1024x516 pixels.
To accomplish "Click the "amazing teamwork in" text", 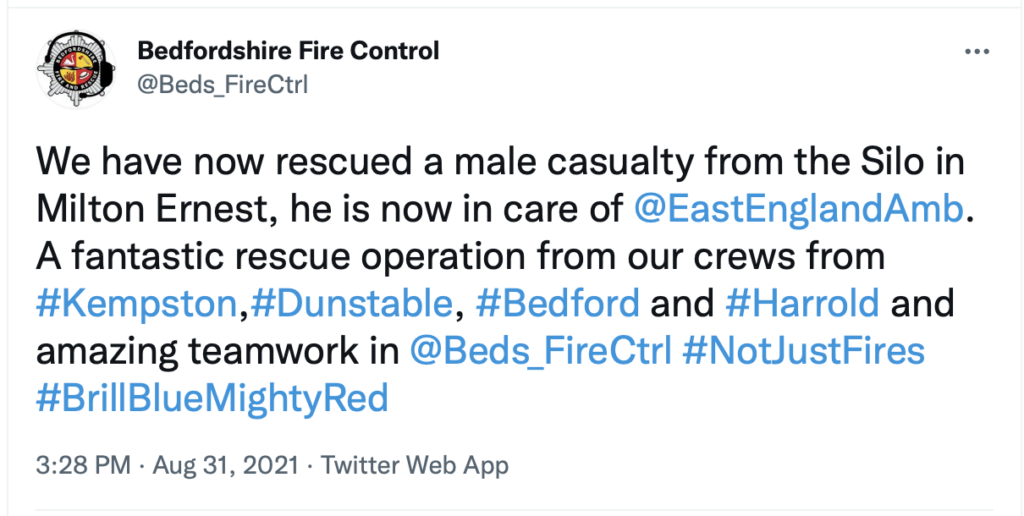I will pyautogui.click(x=217, y=351).
